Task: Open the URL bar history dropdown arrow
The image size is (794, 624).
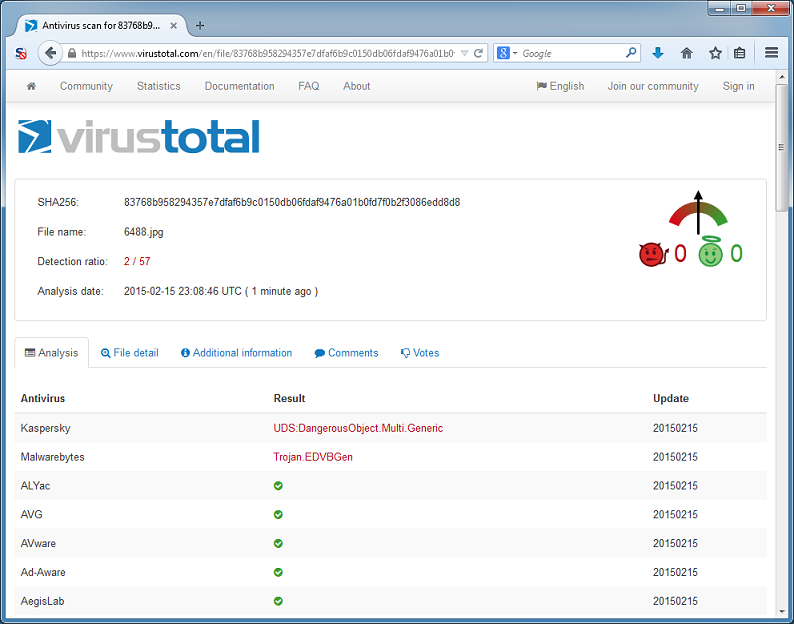Action: (x=464, y=53)
